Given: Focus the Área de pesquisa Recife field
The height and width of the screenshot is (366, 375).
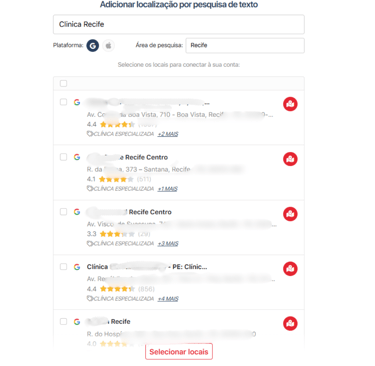Looking at the screenshot, I should (x=245, y=45).
